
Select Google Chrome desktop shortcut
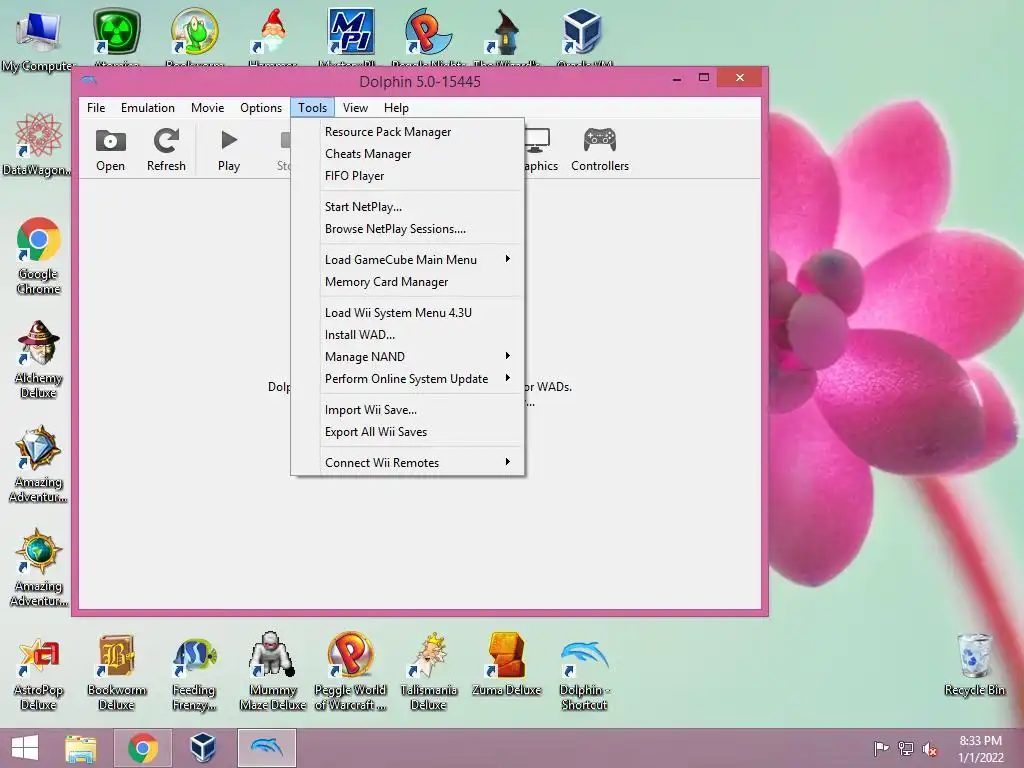[39, 255]
